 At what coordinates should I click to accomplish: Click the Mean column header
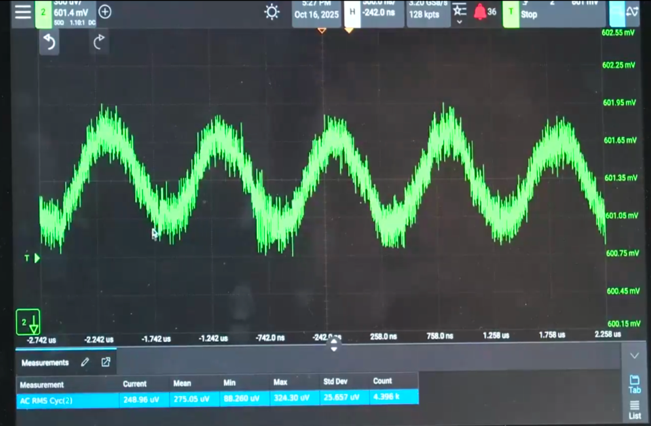[182, 383]
